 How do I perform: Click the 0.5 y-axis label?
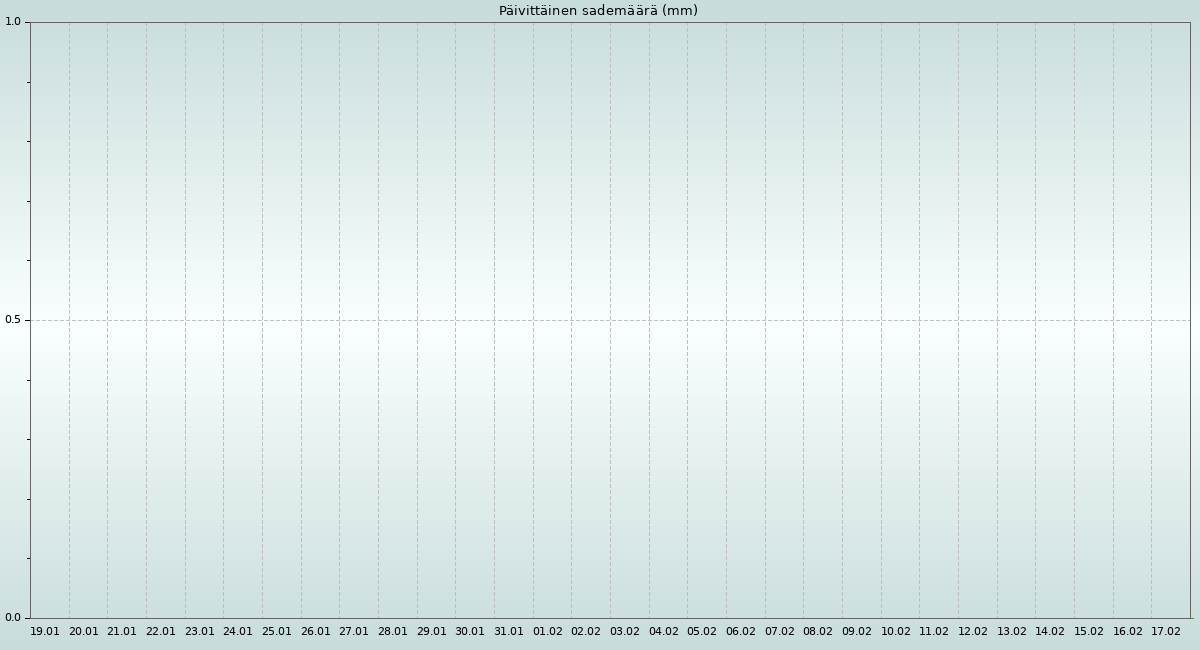point(13,320)
